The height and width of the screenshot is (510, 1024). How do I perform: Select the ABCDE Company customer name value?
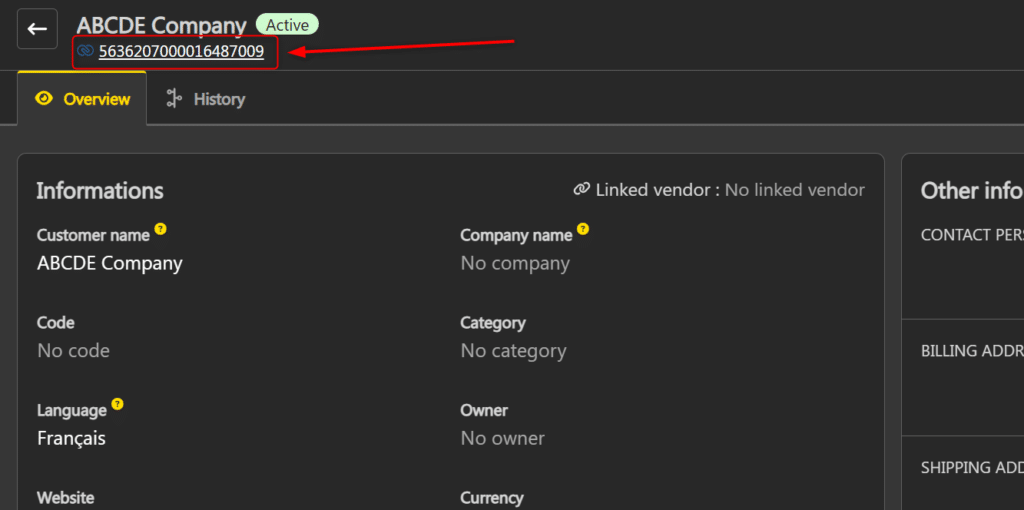tap(110, 264)
